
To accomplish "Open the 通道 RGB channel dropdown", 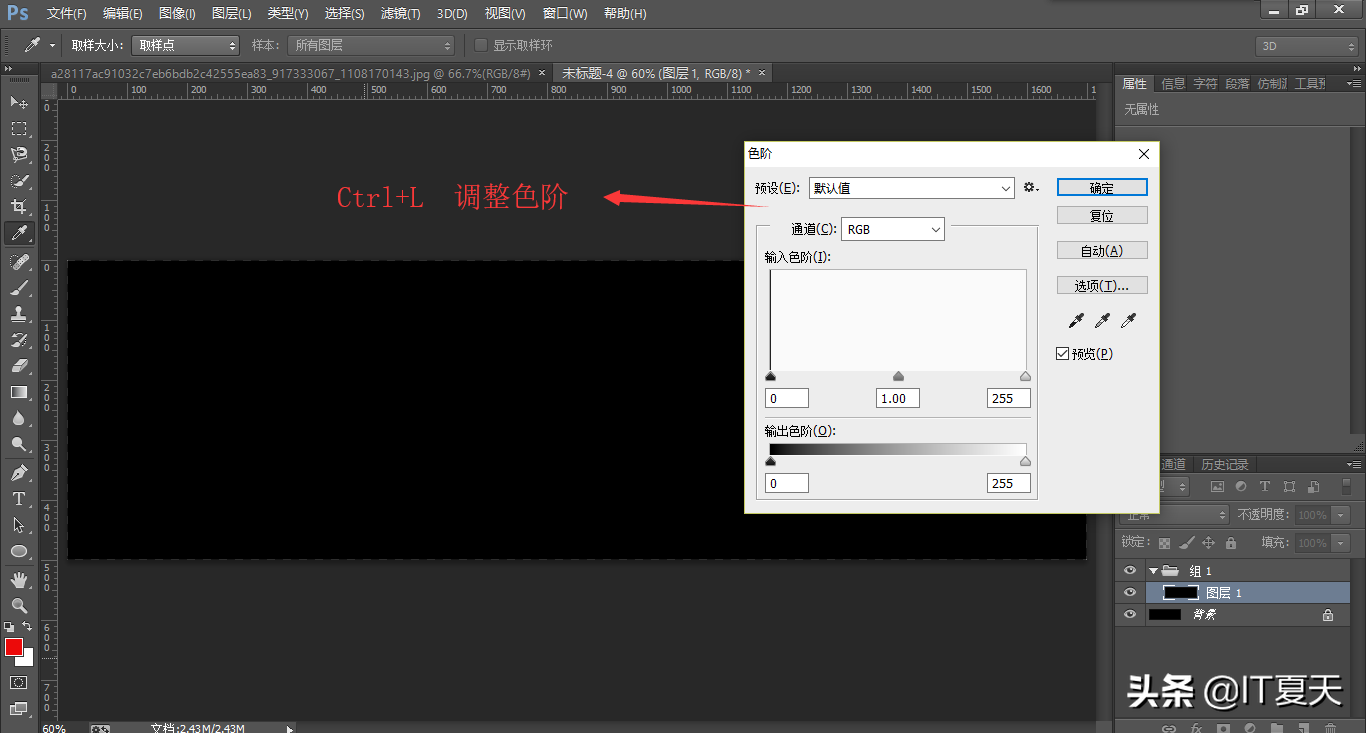I will click(x=892, y=230).
